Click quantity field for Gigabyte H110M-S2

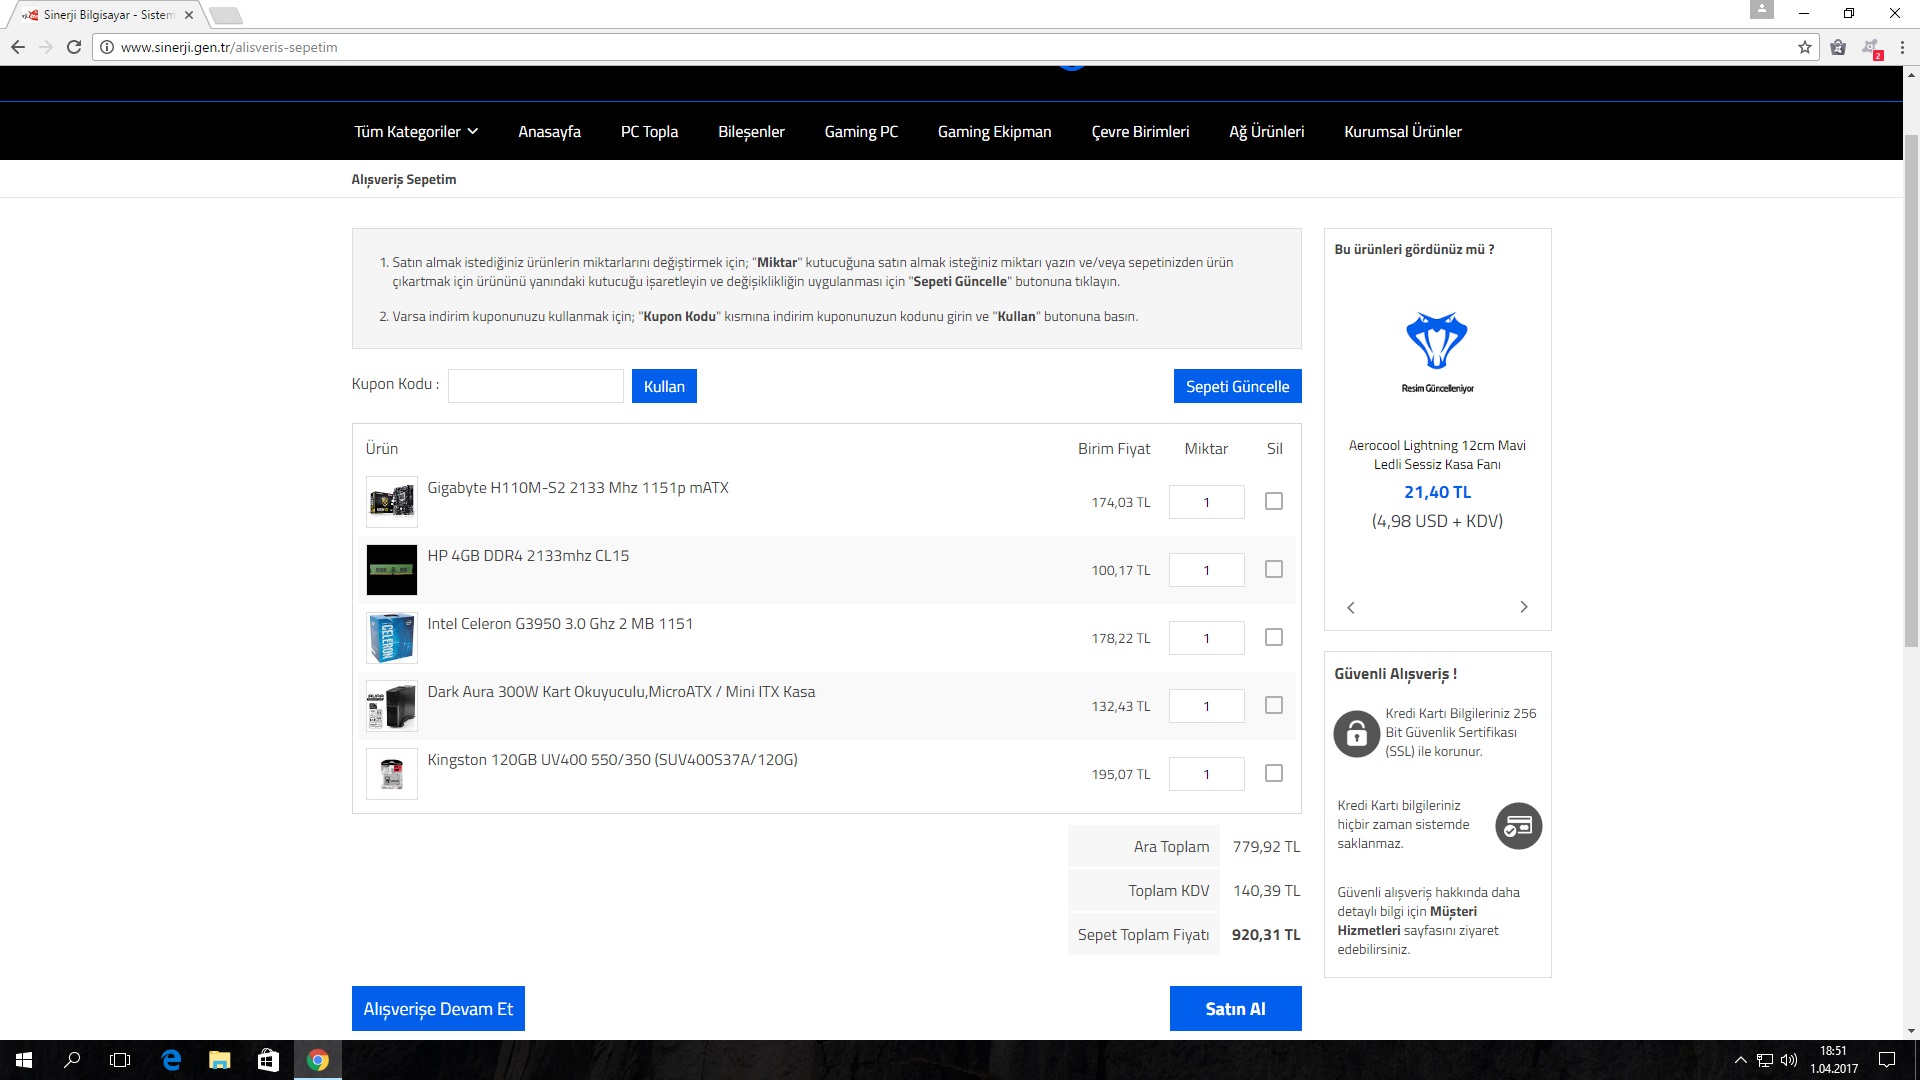(x=1206, y=502)
